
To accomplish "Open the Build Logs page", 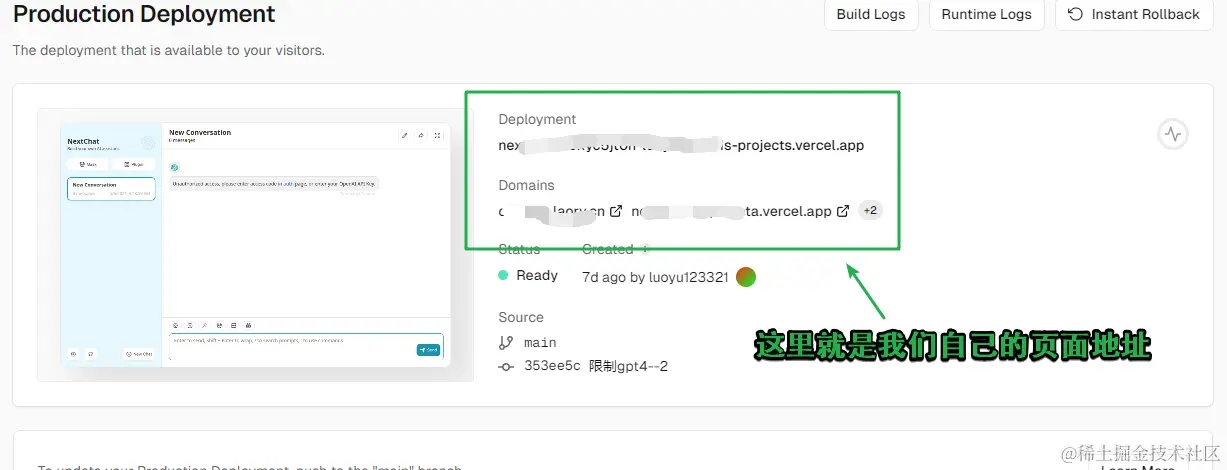I will coord(871,14).
